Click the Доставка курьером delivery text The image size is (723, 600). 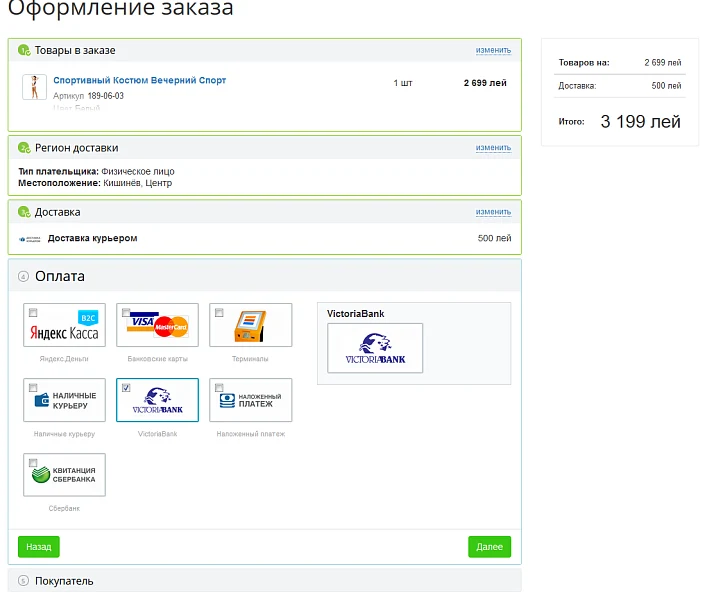[92, 238]
